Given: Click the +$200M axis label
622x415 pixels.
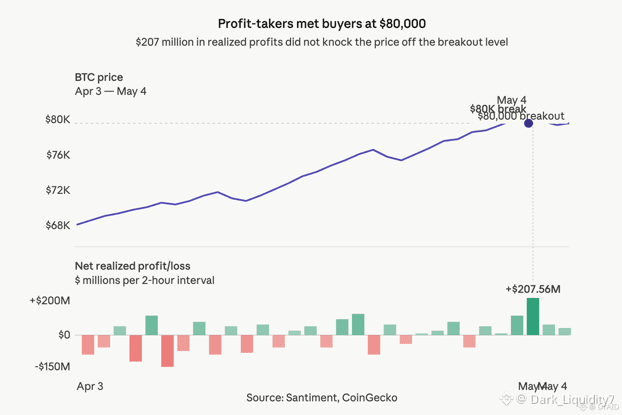Looking at the screenshot, I should [x=50, y=301].
